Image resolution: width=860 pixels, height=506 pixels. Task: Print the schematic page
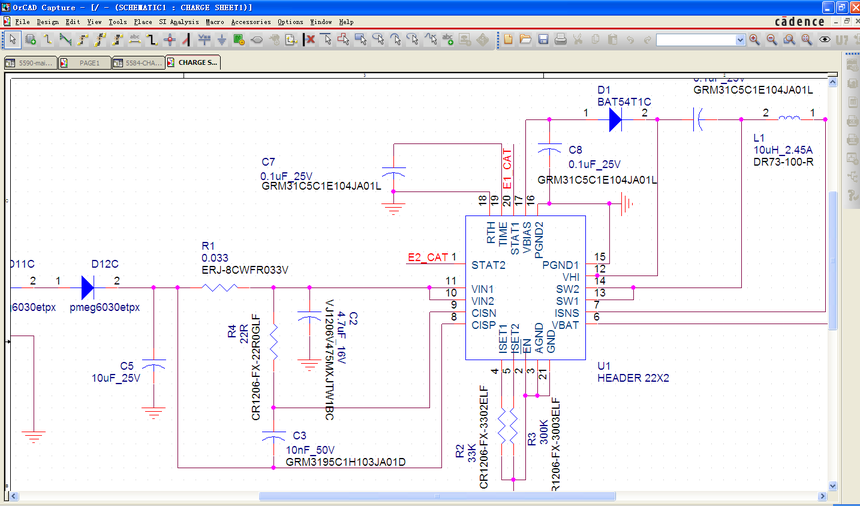click(561, 39)
